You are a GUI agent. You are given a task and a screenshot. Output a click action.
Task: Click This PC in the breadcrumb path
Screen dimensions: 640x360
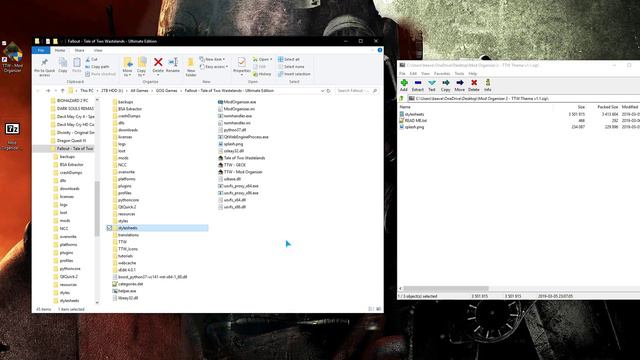87,91
